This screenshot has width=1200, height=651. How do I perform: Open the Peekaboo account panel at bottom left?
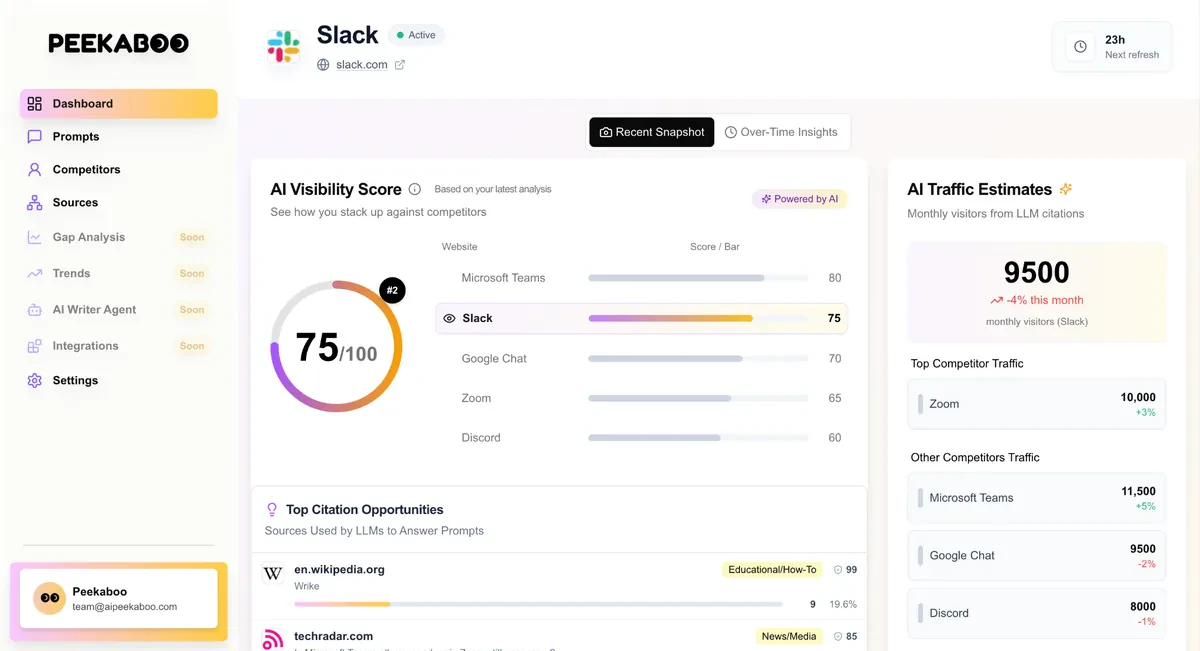pyautogui.click(x=118, y=597)
